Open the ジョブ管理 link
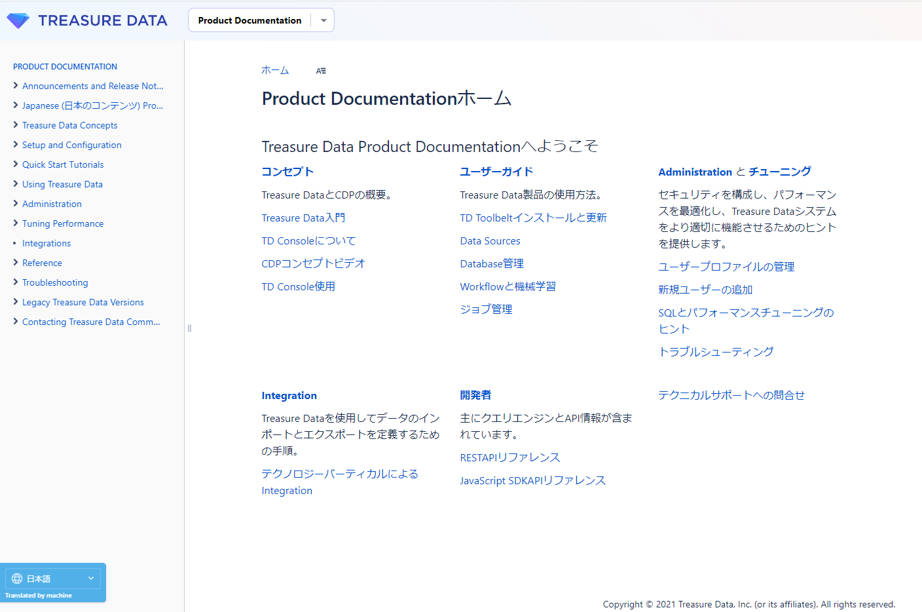This screenshot has width=922, height=612. [486, 309]
